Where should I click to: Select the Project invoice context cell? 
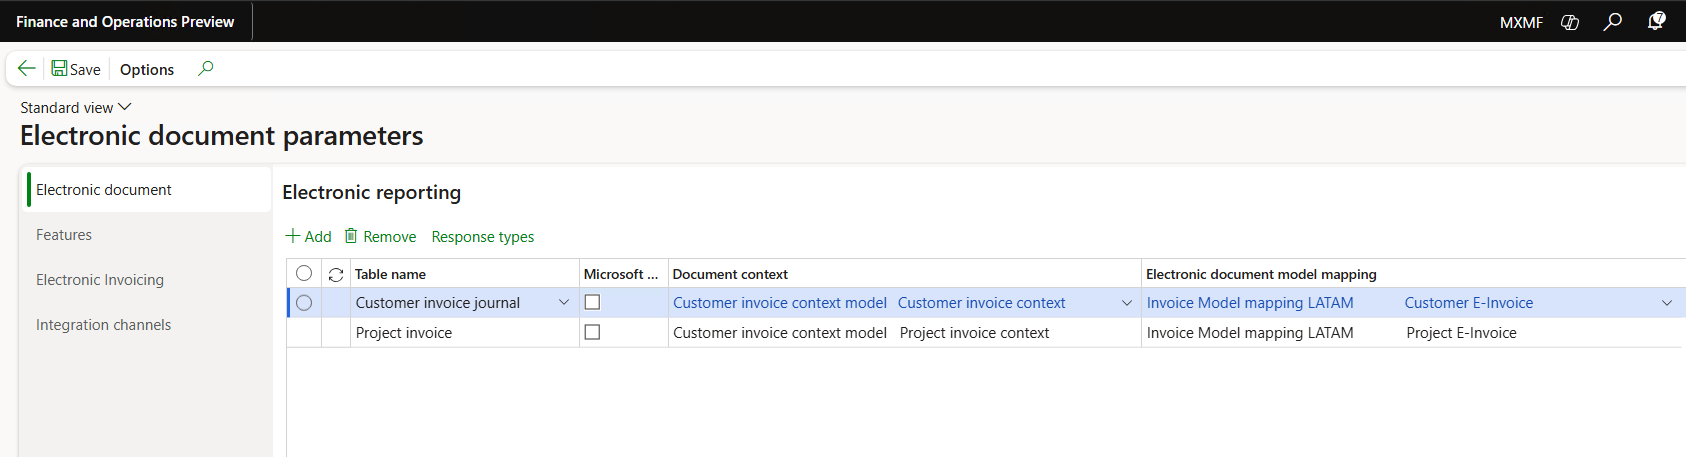pos(975,333)
